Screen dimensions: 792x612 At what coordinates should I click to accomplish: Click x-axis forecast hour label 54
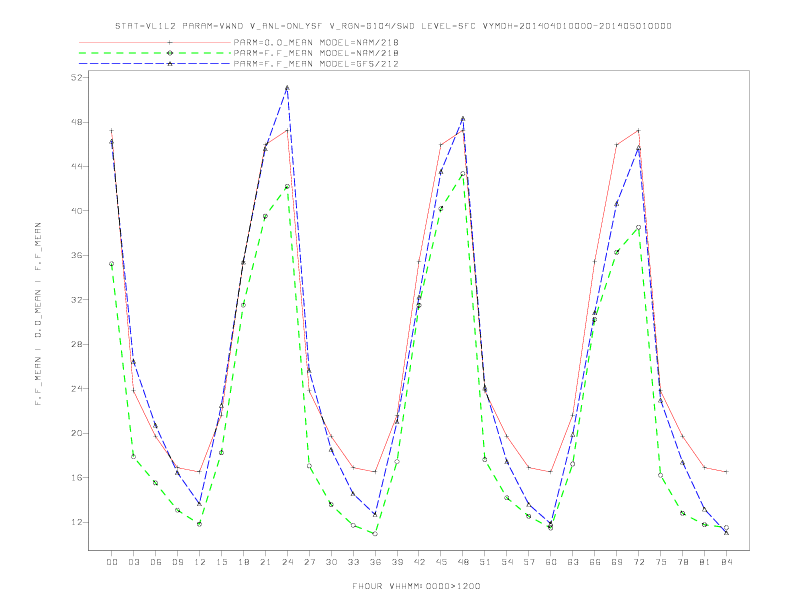tap(507, 562)
